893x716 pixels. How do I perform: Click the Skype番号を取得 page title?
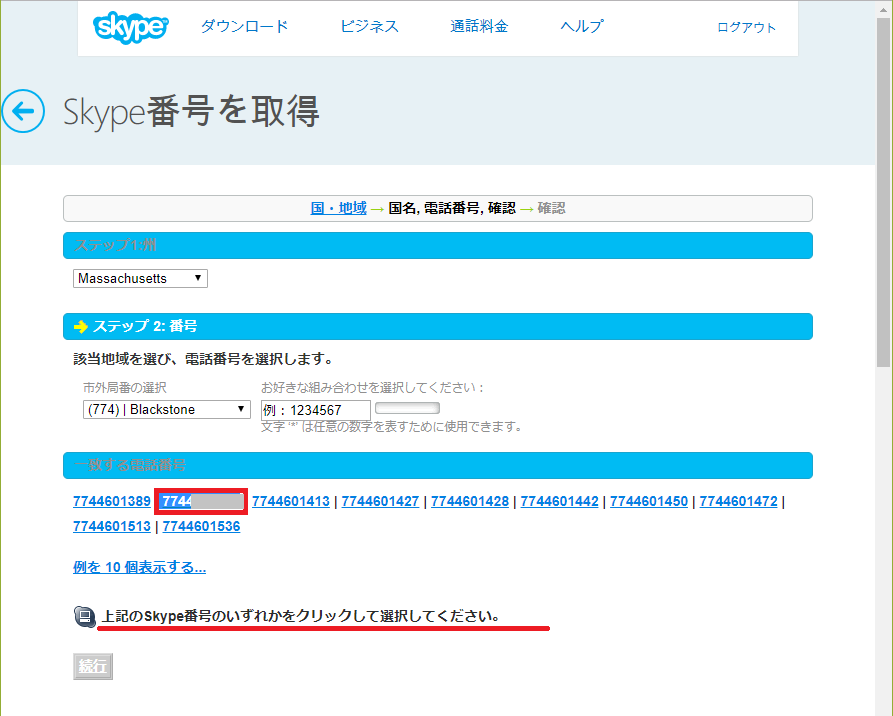pyautogui.click(x=191, y=111)
